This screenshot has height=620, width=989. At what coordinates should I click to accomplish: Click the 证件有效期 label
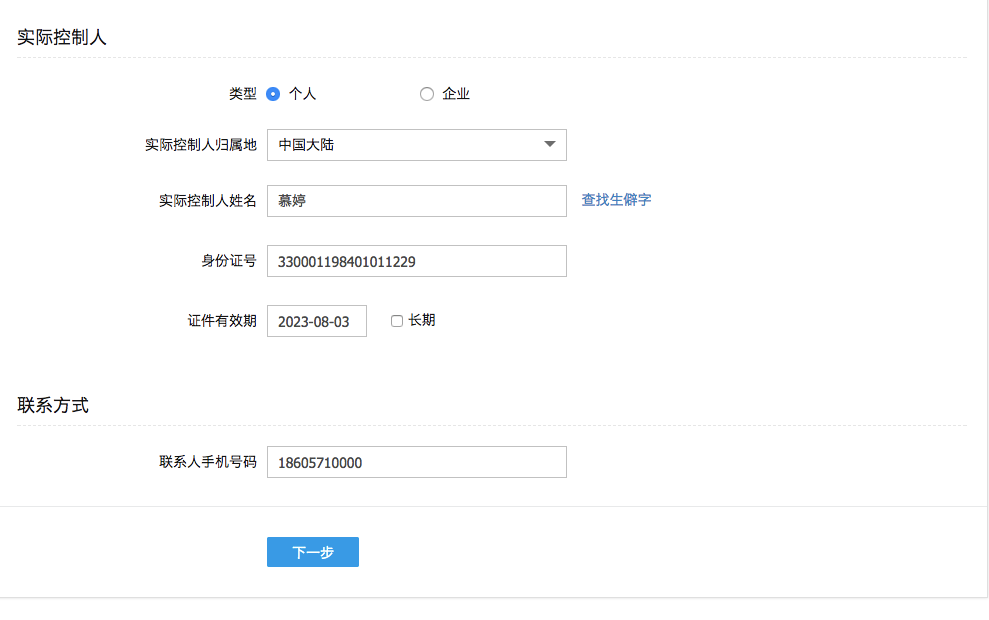(x=222, y=320)
